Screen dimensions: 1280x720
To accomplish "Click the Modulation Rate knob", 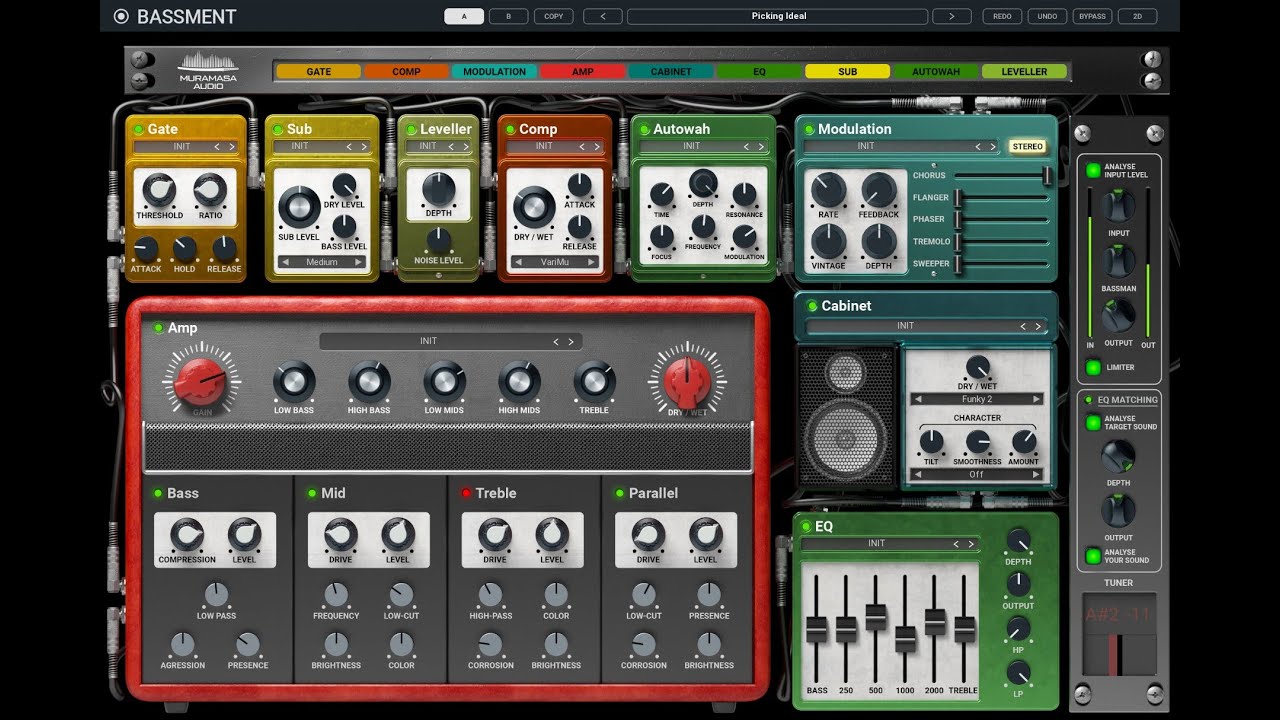I will click(x=828, y=190).
